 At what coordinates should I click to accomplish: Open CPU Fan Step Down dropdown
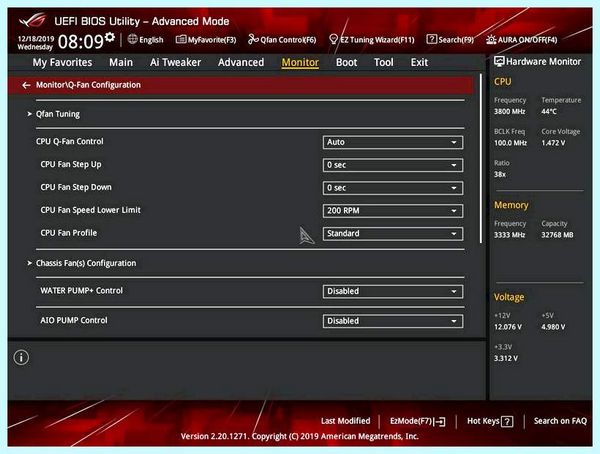(393, 188)
